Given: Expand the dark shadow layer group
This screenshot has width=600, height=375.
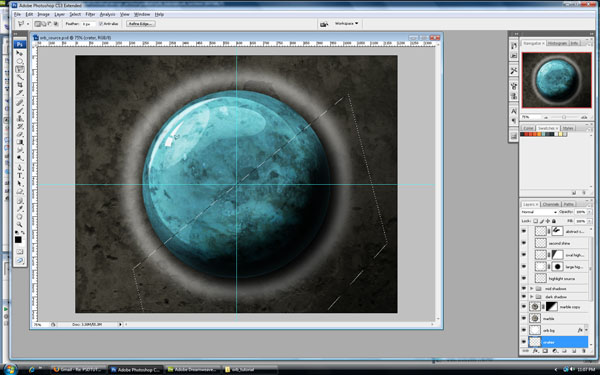Looking at the screenshot, I should 532,297.
